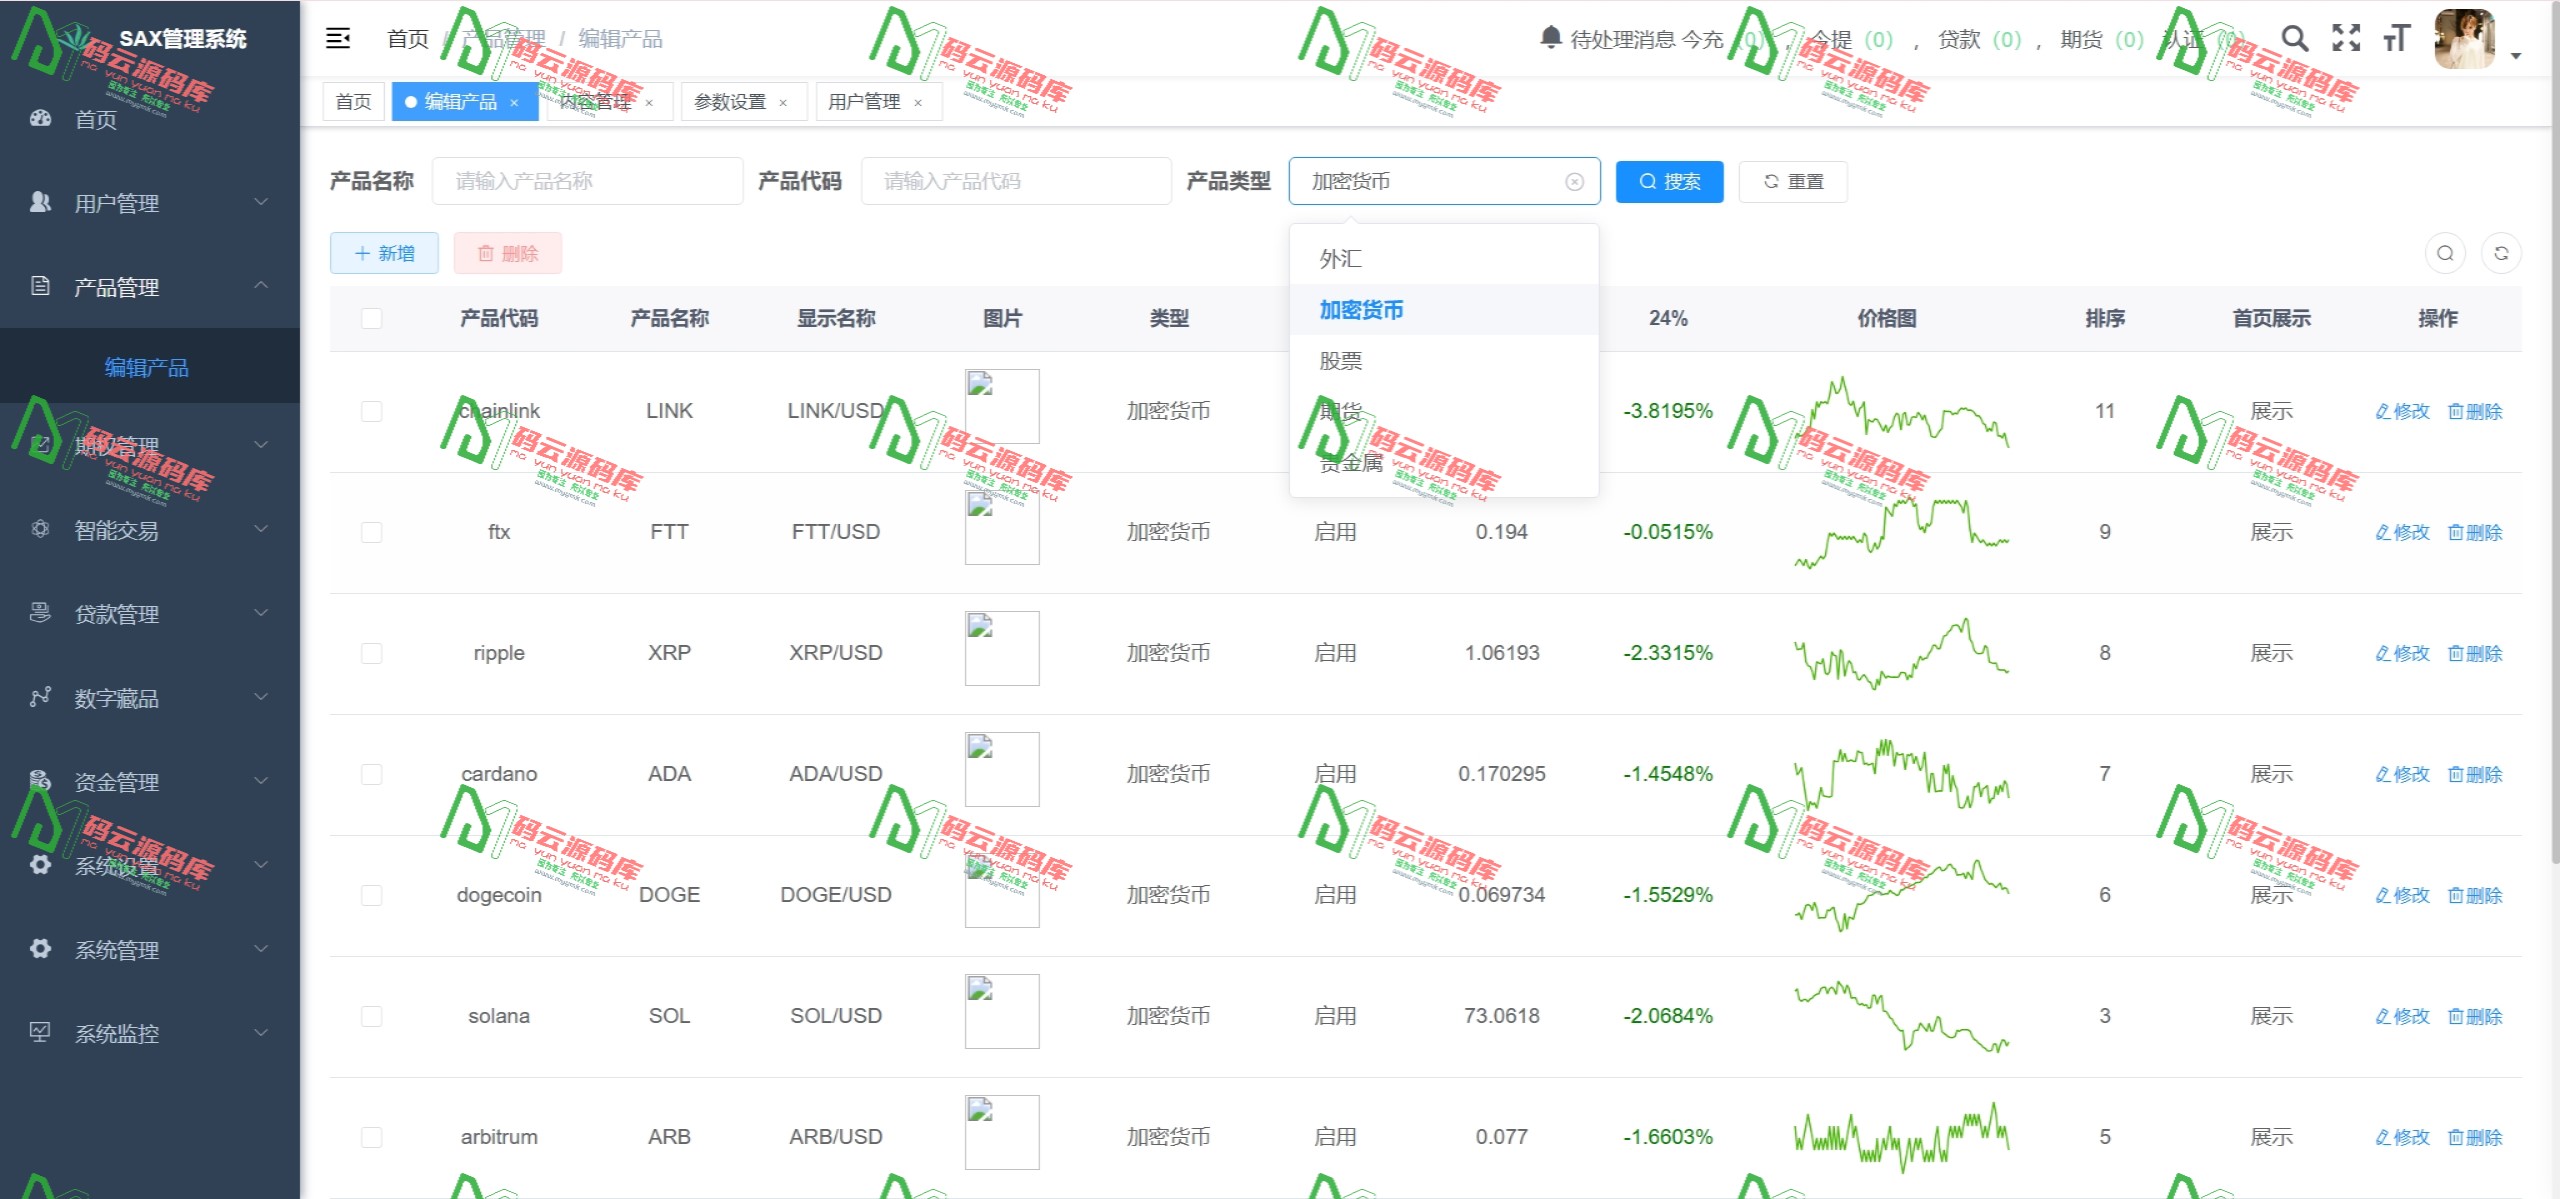Select the ftx row checkbox

(372, 533)
